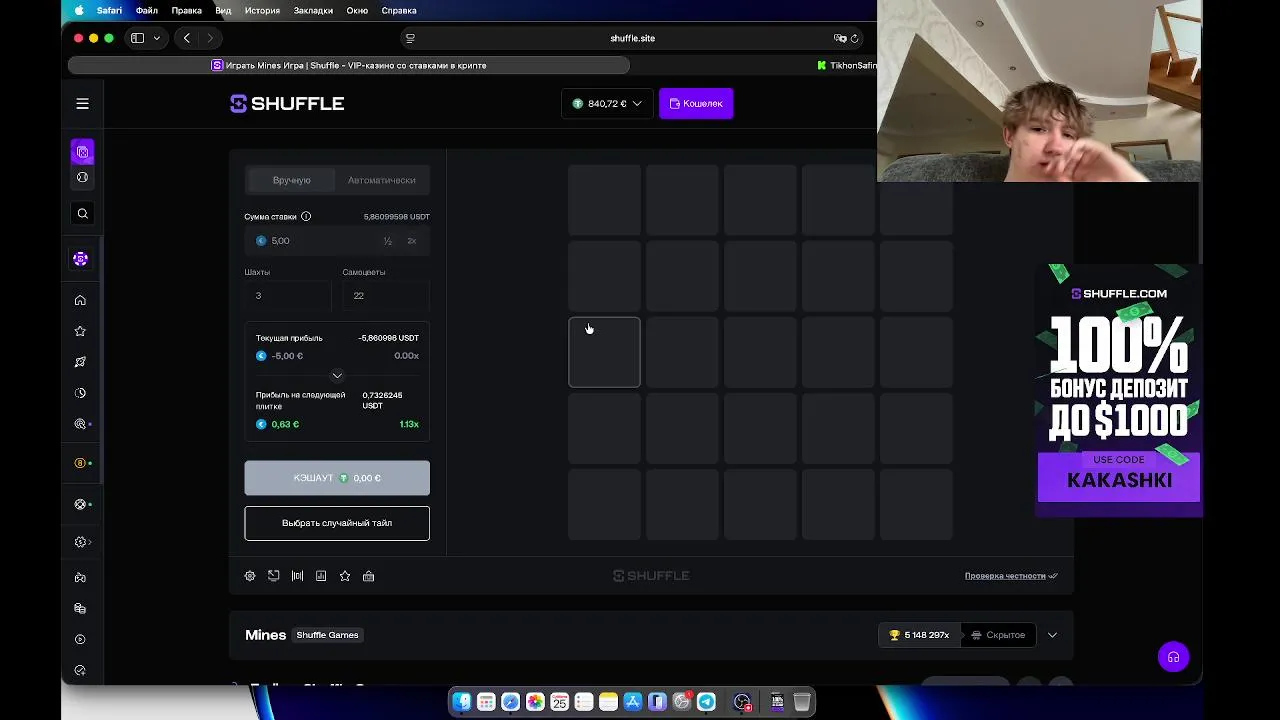Screen dimensions: 1280x720
Task: Open the gamepad icon in sidebar
Action: point(81,578)
